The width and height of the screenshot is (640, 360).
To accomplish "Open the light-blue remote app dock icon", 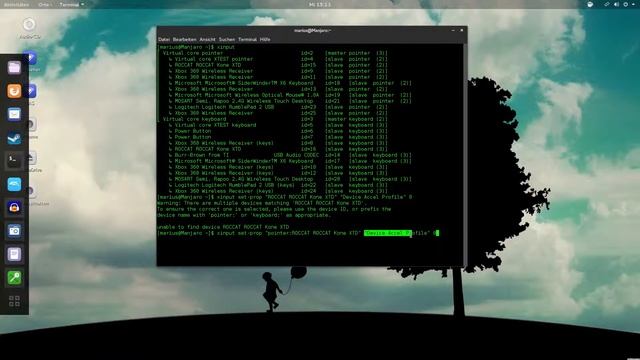I will [x=14, y=184].
